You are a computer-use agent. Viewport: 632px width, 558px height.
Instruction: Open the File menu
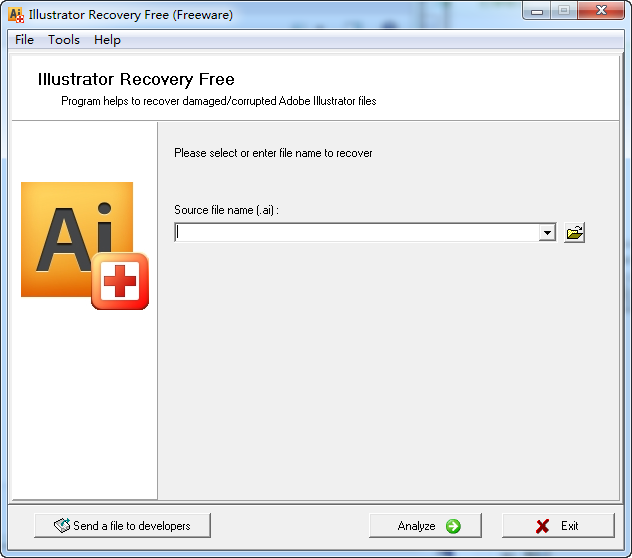[x=24, y=40]
